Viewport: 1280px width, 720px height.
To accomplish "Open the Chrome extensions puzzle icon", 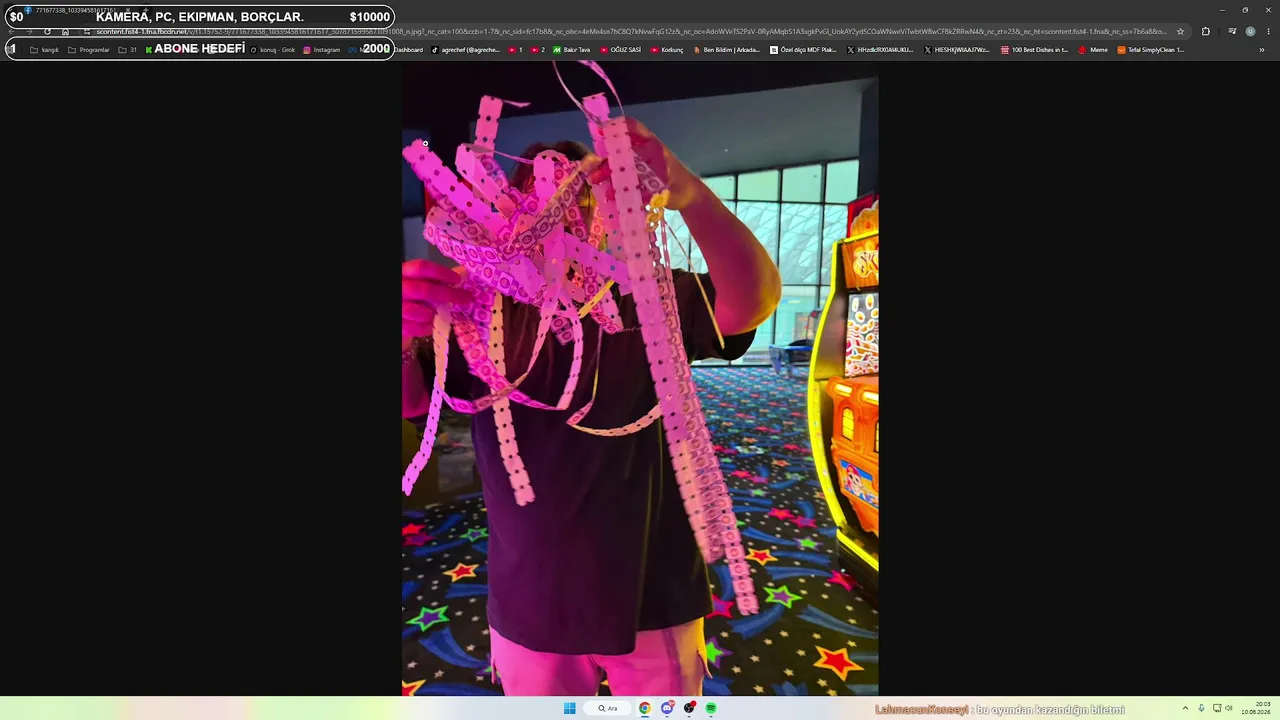I will [x=1205, y=31].
